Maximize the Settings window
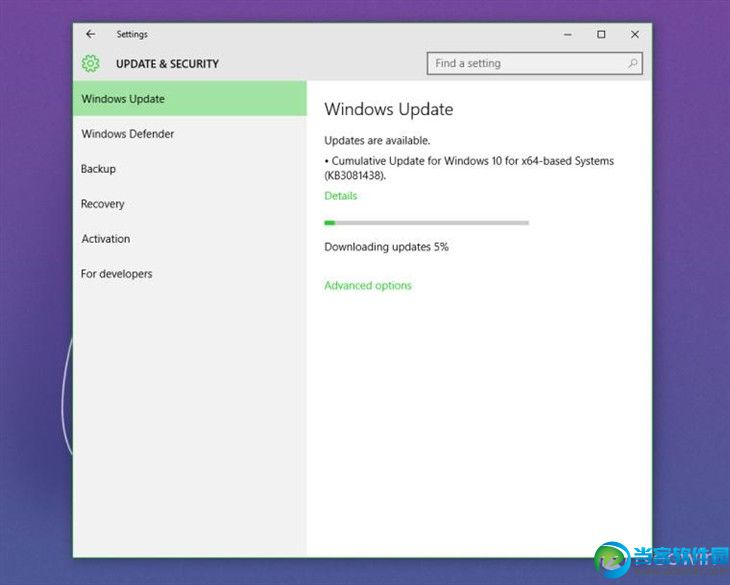This screenshot has height=585, width=730. point(601,34)
